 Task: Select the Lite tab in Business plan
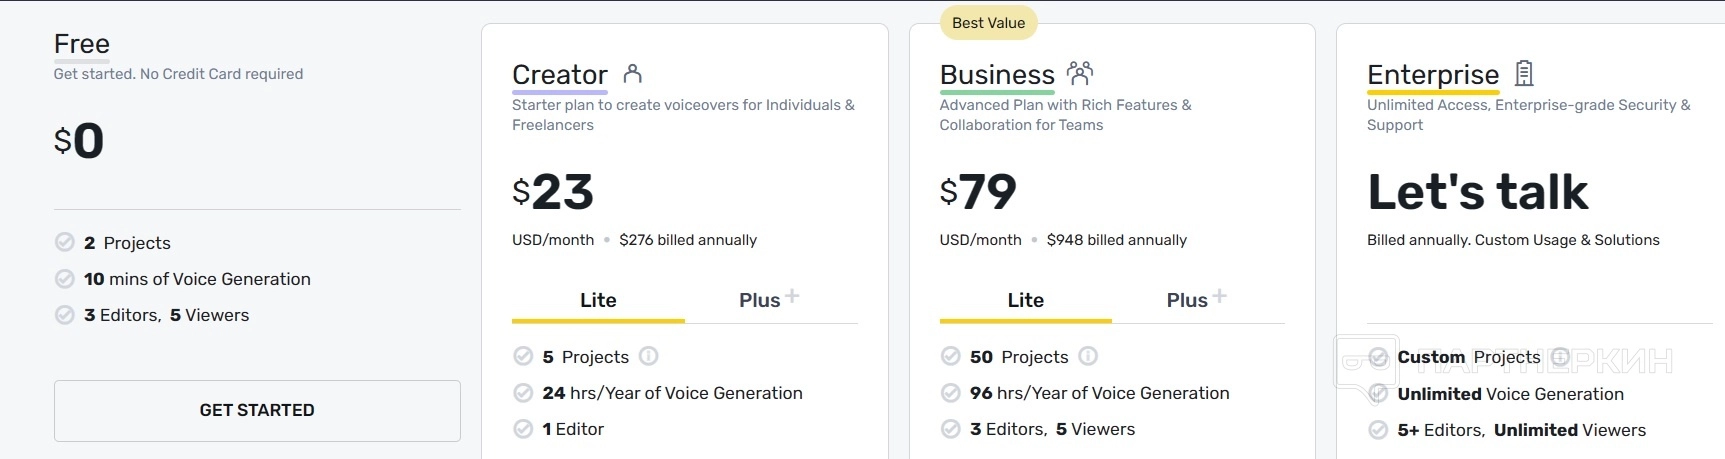pyautogui.click(x=1025, y=300)
